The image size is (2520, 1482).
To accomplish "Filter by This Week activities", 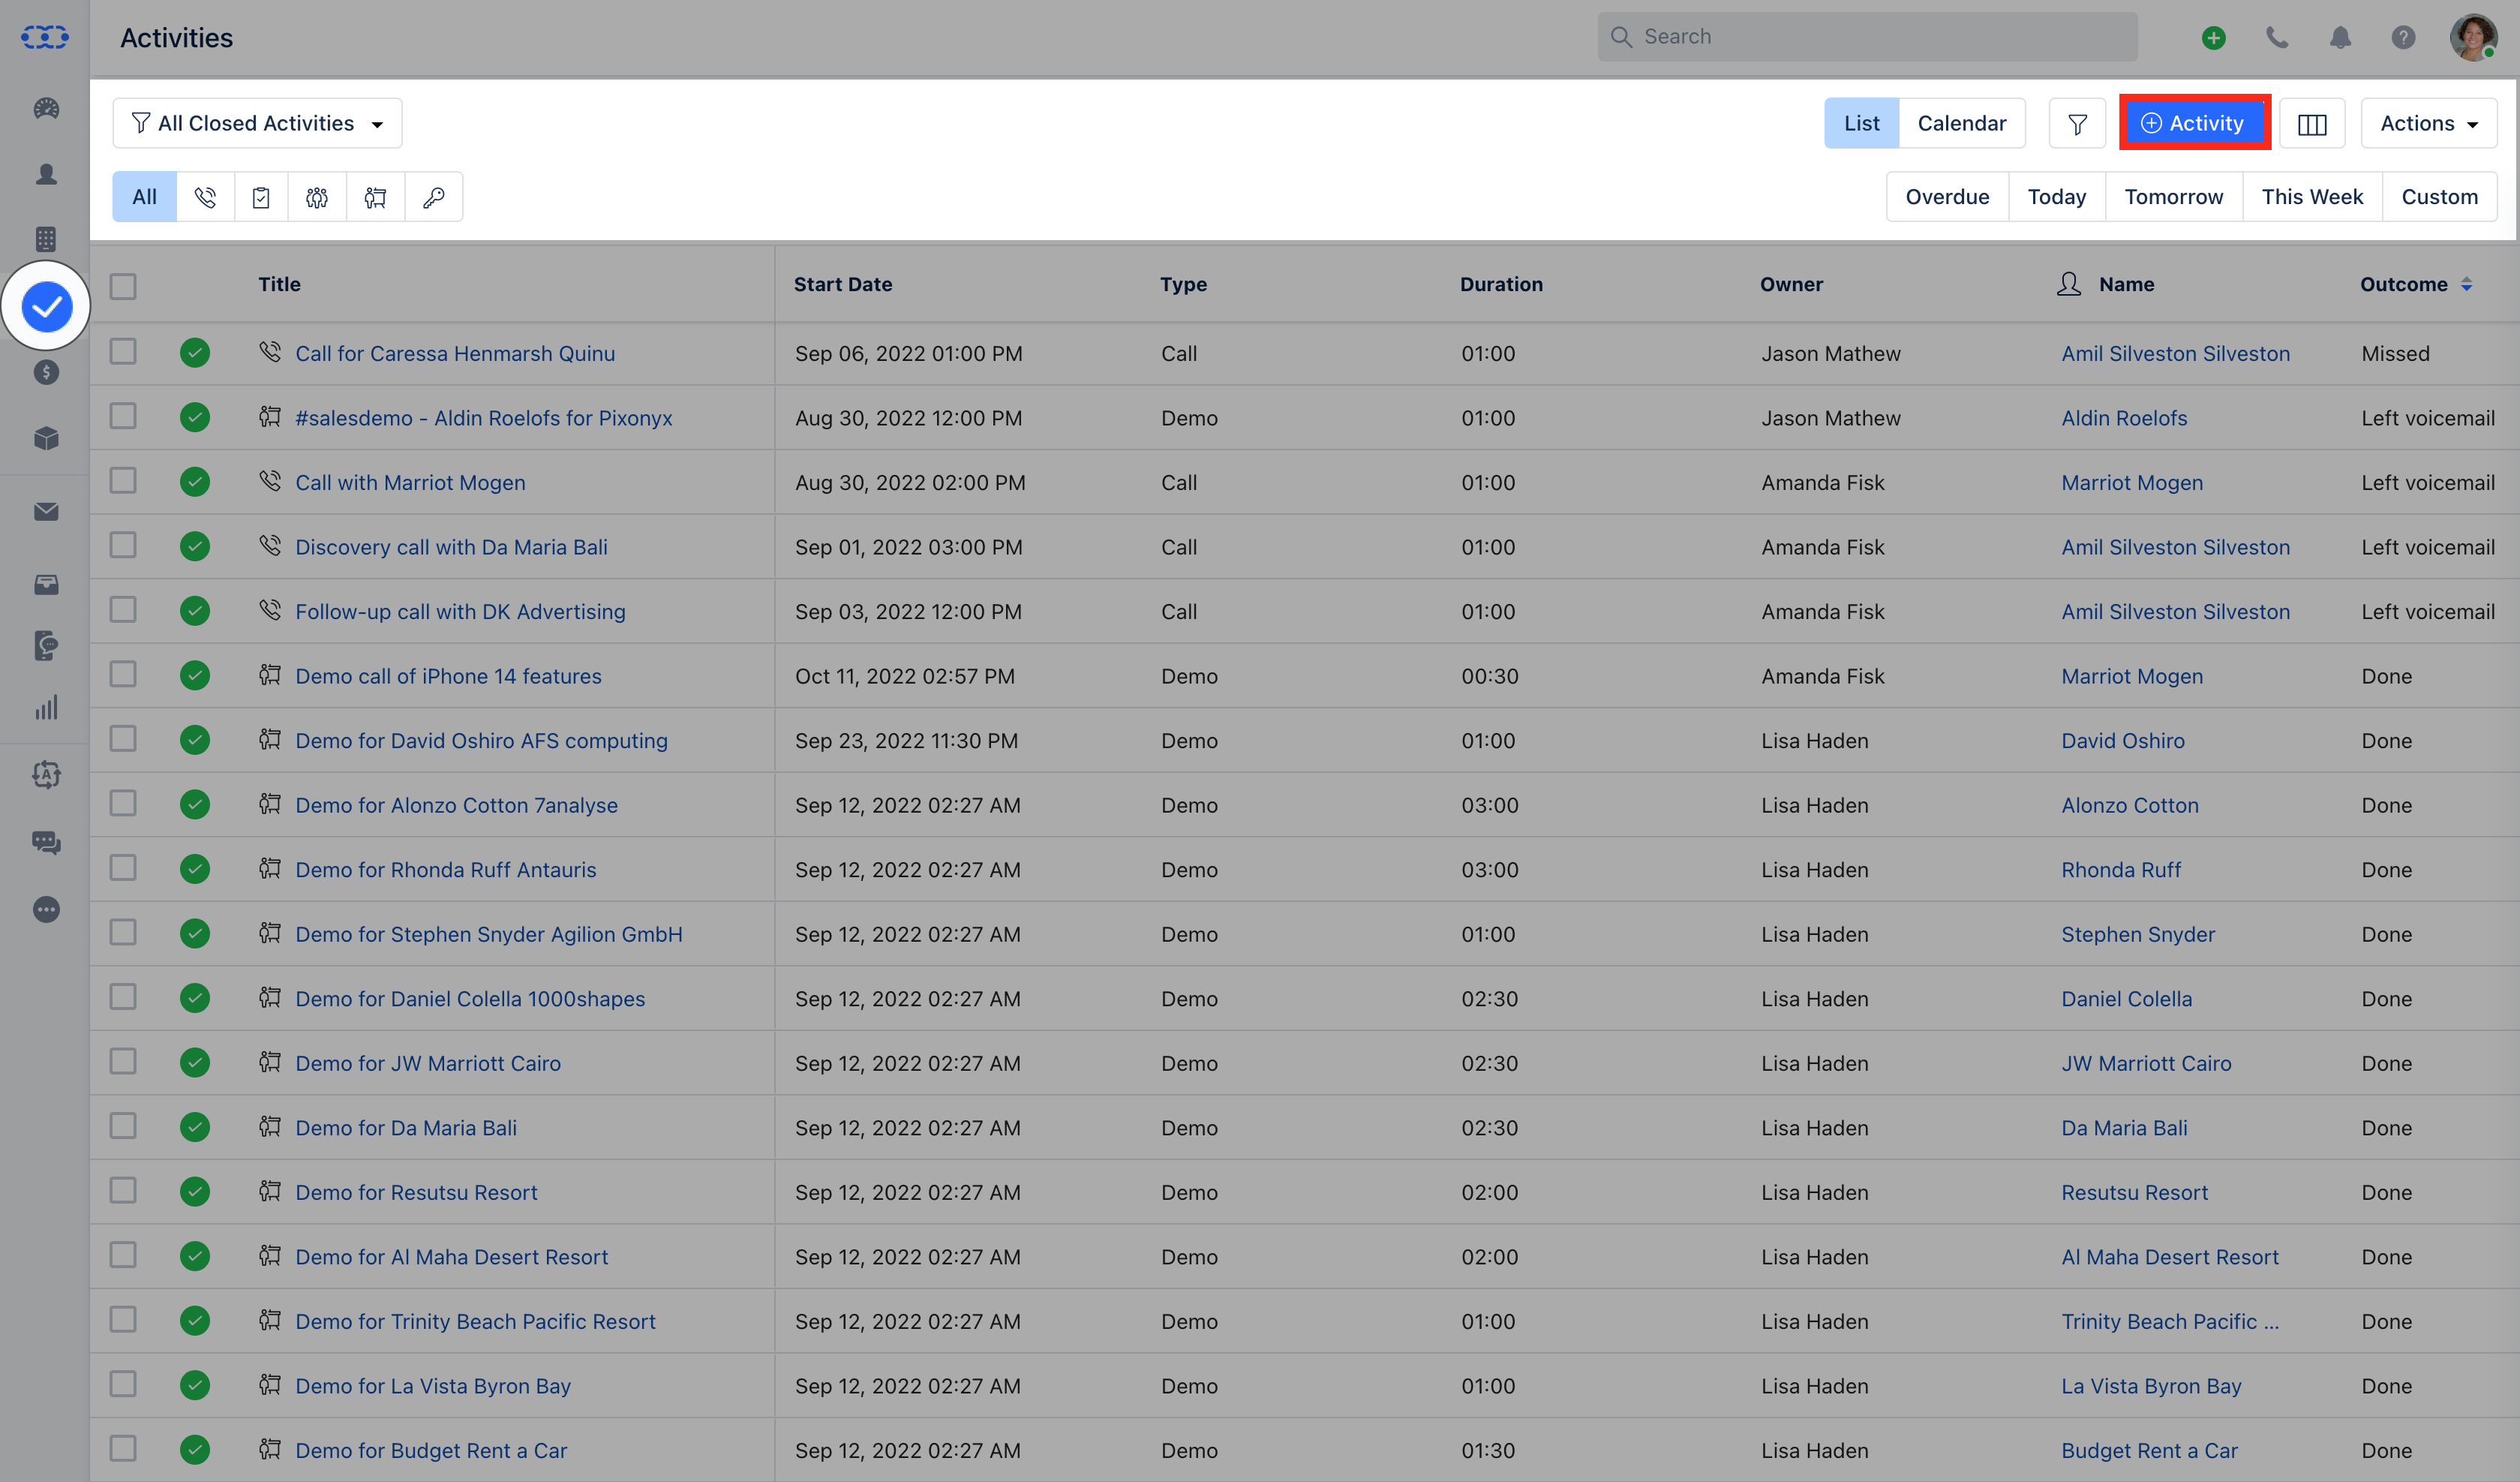I will pos(2312,197).
